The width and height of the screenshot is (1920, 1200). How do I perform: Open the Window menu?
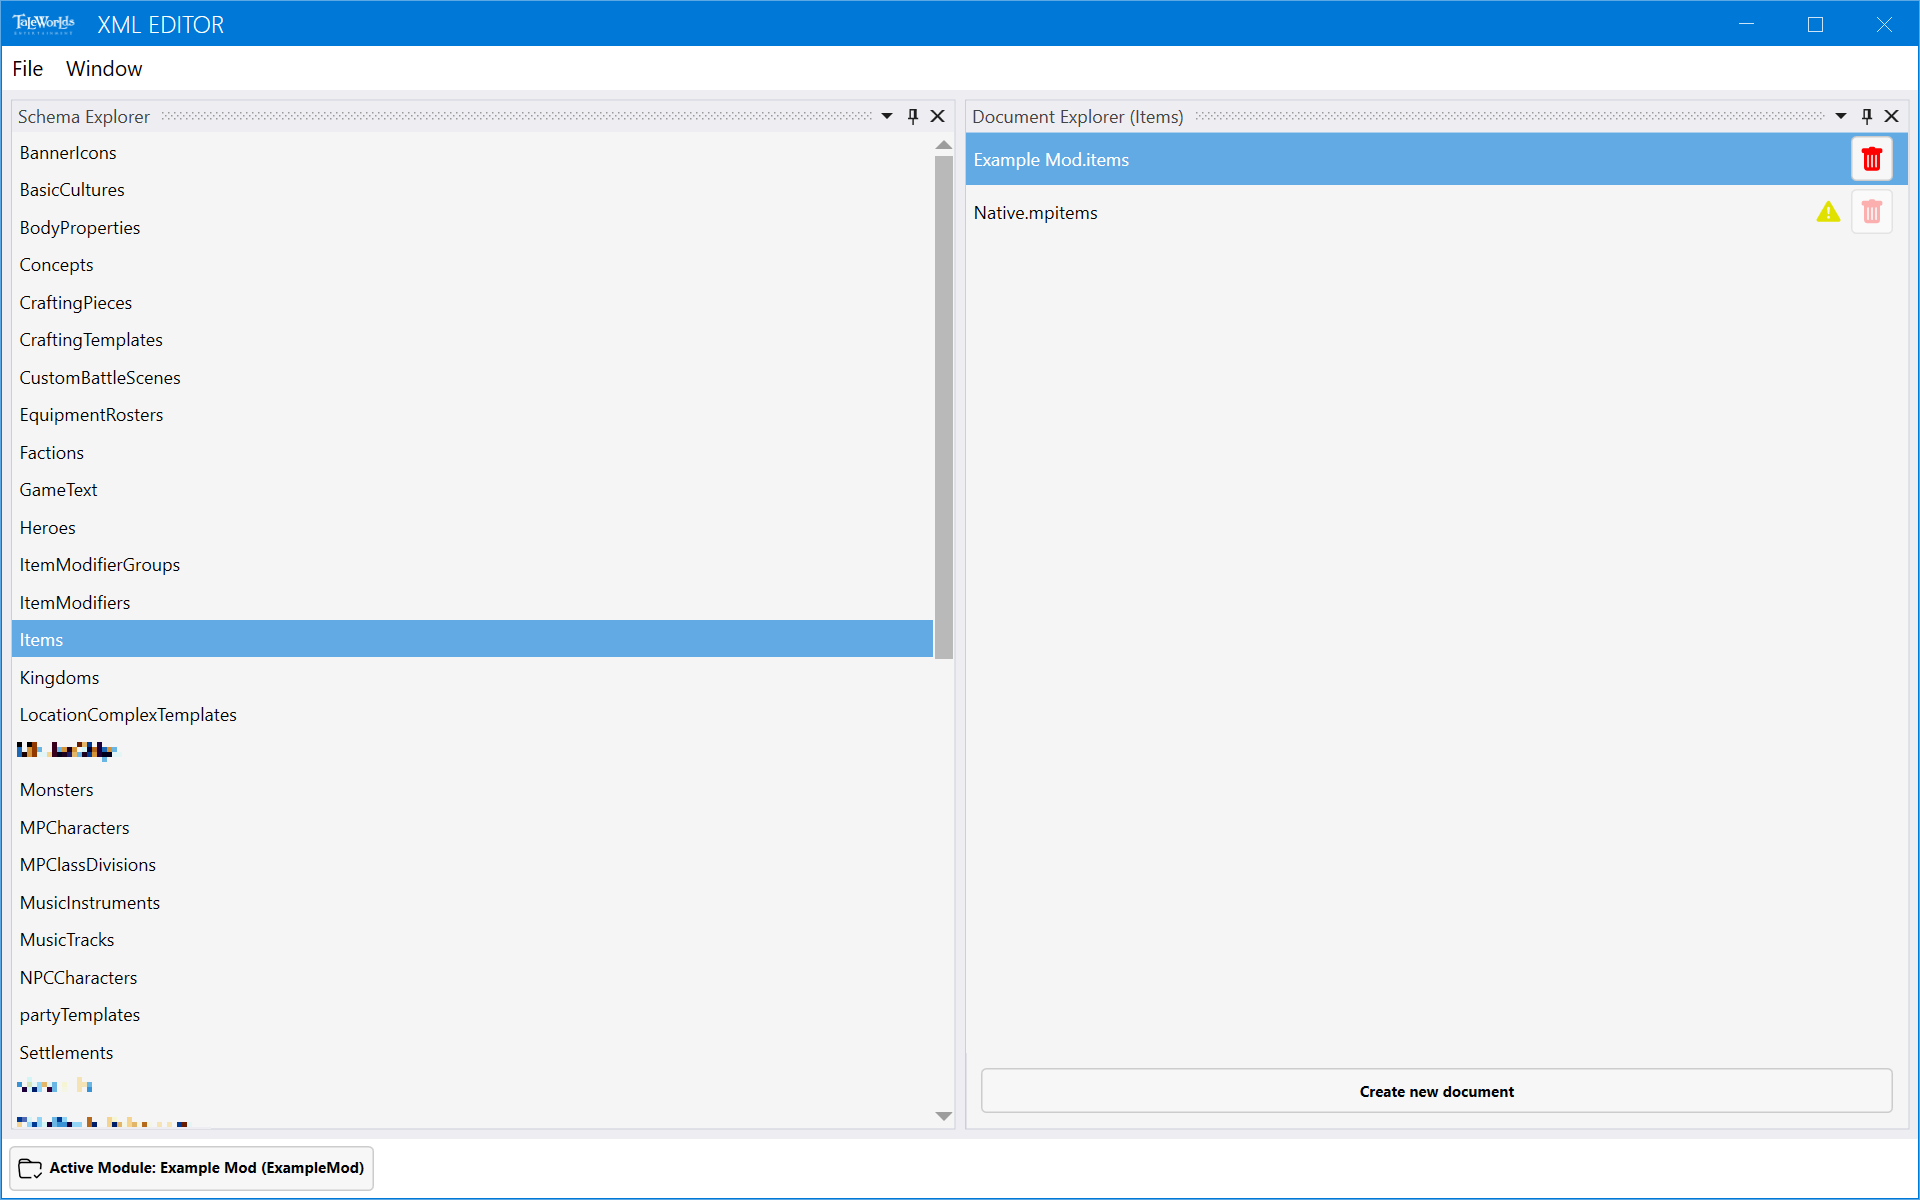click(x=104, y=69)
